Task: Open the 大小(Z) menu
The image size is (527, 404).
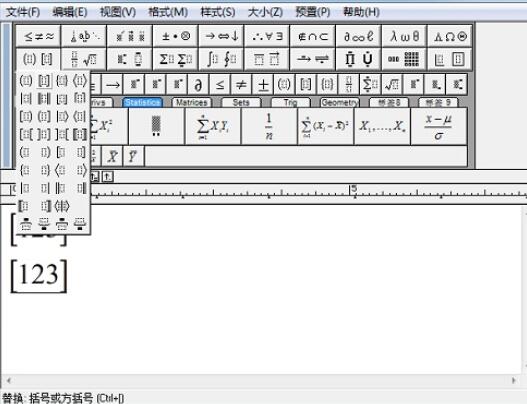Action: (265, 12)
